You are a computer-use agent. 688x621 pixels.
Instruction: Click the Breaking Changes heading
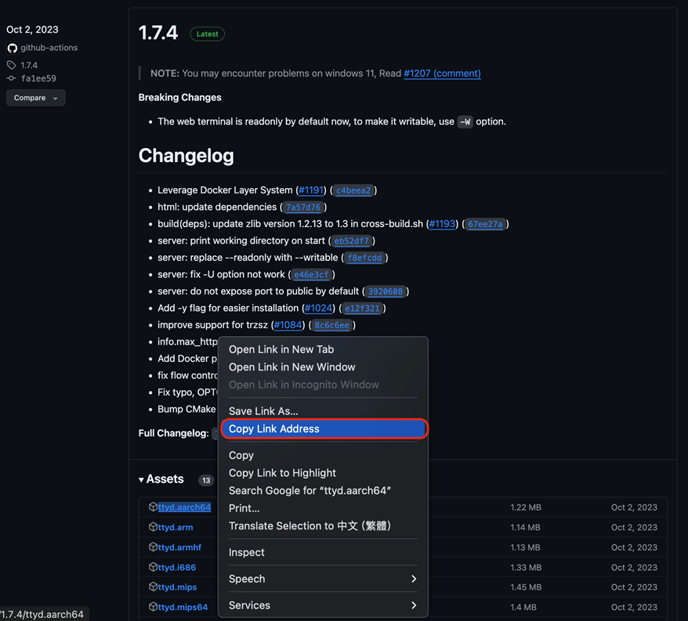(180, 97)
